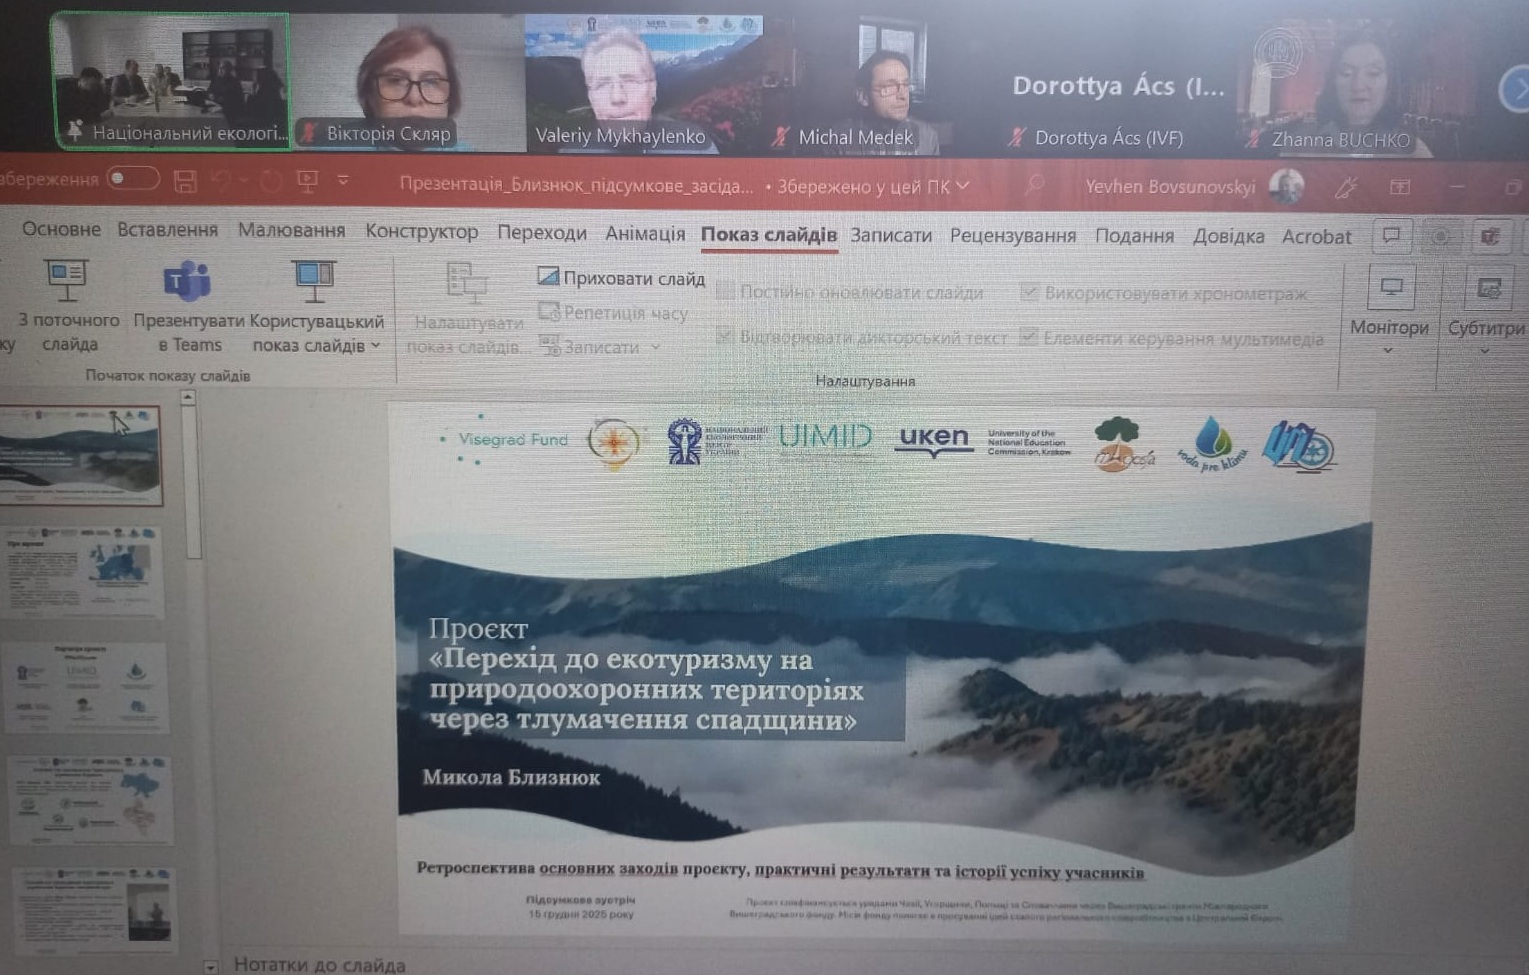Open the Рецензування tab
Screen dimensions: 1529x975
[1012, 236]
